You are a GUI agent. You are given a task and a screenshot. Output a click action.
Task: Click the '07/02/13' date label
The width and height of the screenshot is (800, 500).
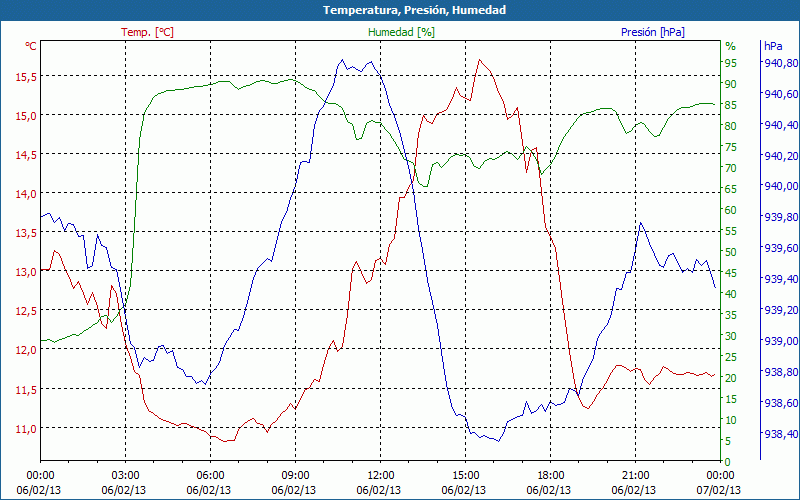pyautogui.click(x=719, y=490)
